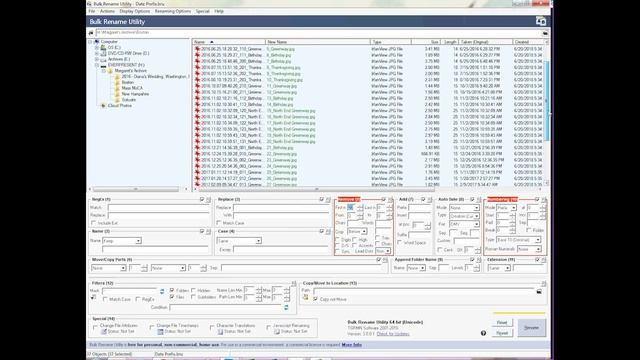
Task: Expand the EVERPRESENT (H:) drive tree node
Action: click(x=97, y=65)
